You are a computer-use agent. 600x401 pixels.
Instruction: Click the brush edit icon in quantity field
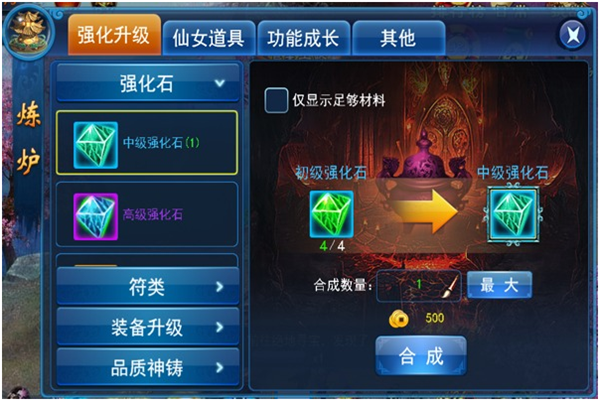click(x=450, y=286)
